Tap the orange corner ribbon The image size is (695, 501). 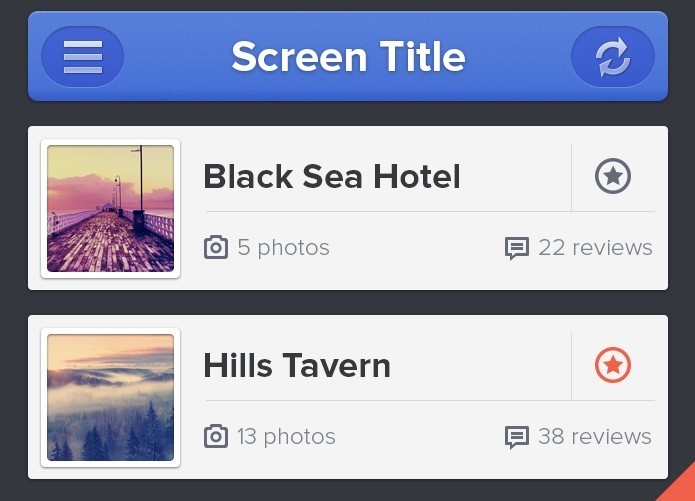point(680,486)
